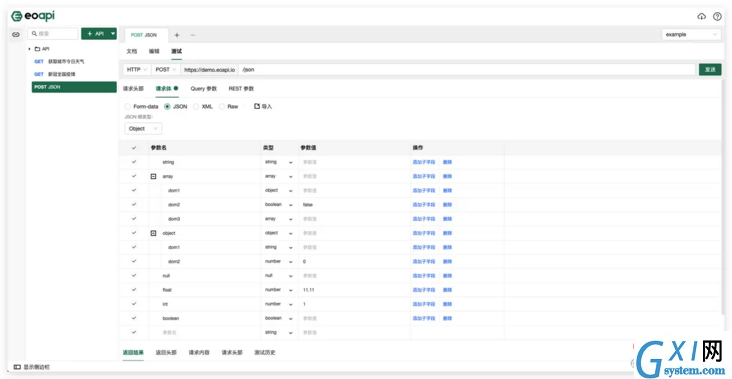Toggle the checkbox for the dom3 row

(x=134, y=218)
